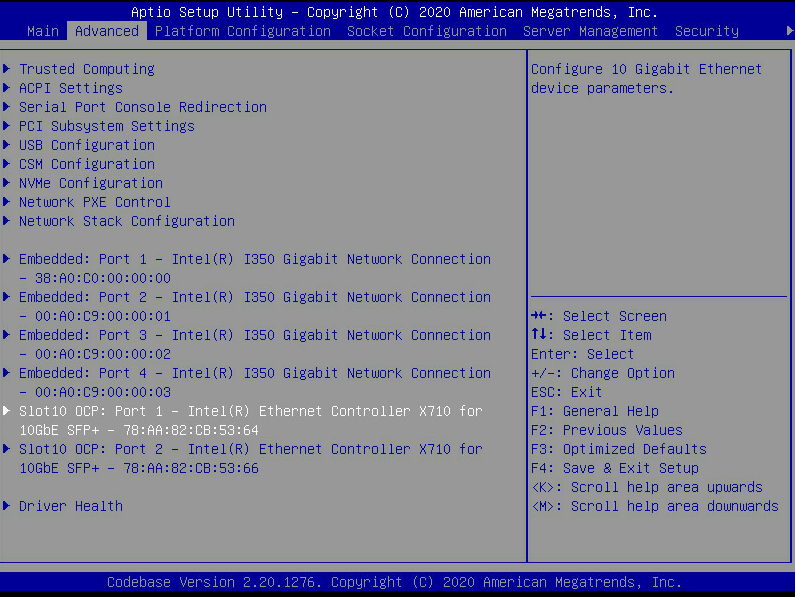Open Embedded Port 2 I350 network entry
Screen dimensions: 796x597
(255, 306)
